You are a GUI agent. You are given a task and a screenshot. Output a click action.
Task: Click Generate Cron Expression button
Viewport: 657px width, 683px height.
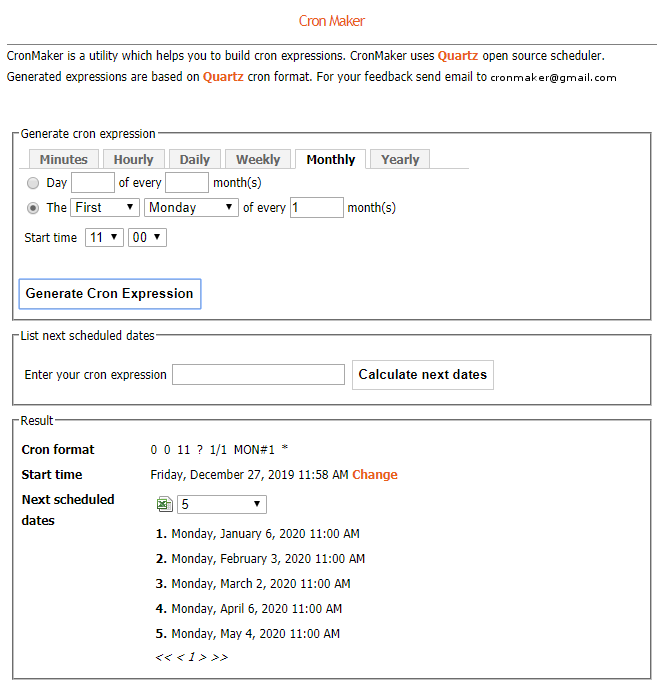tap(110, 294)
